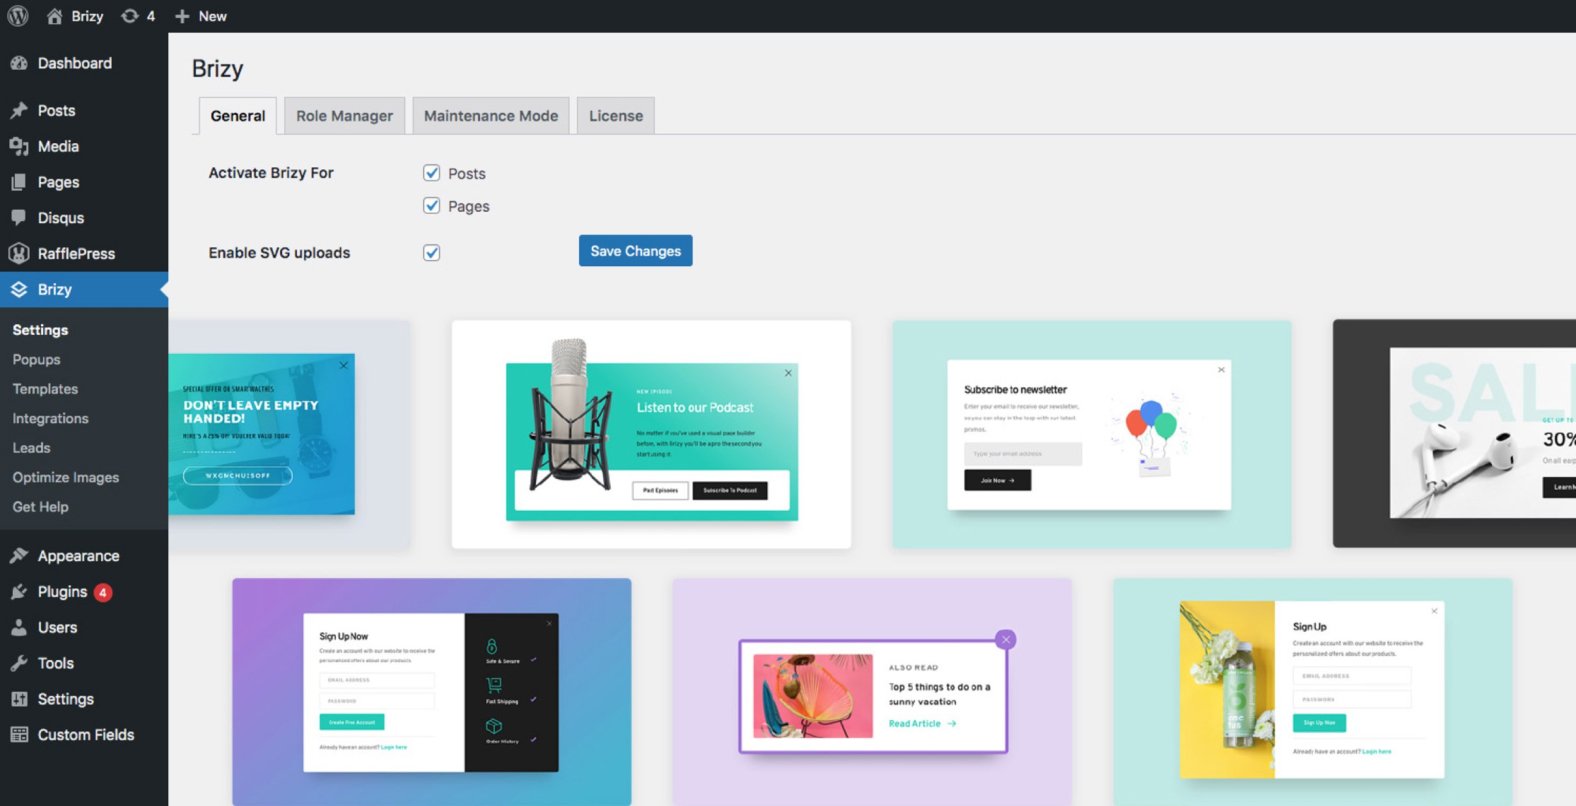Screen dimensions: 1576x806
Task: Disable the Enable SVG uploads checkbox
Action: coord(432,253)
